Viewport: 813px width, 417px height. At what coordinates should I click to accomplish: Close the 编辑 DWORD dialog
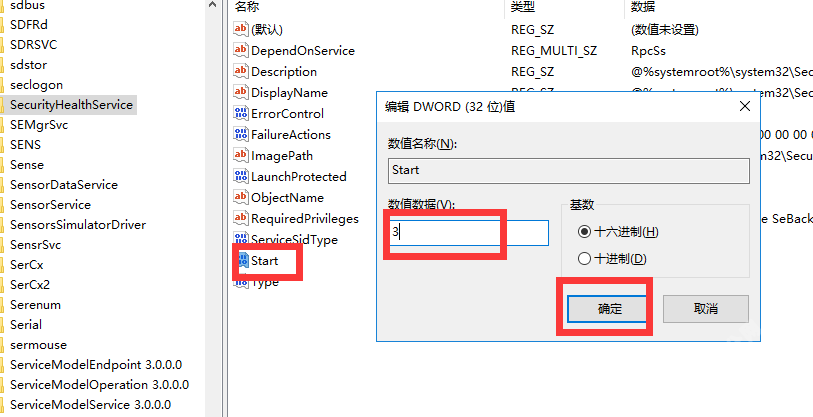tap(744, 106)
